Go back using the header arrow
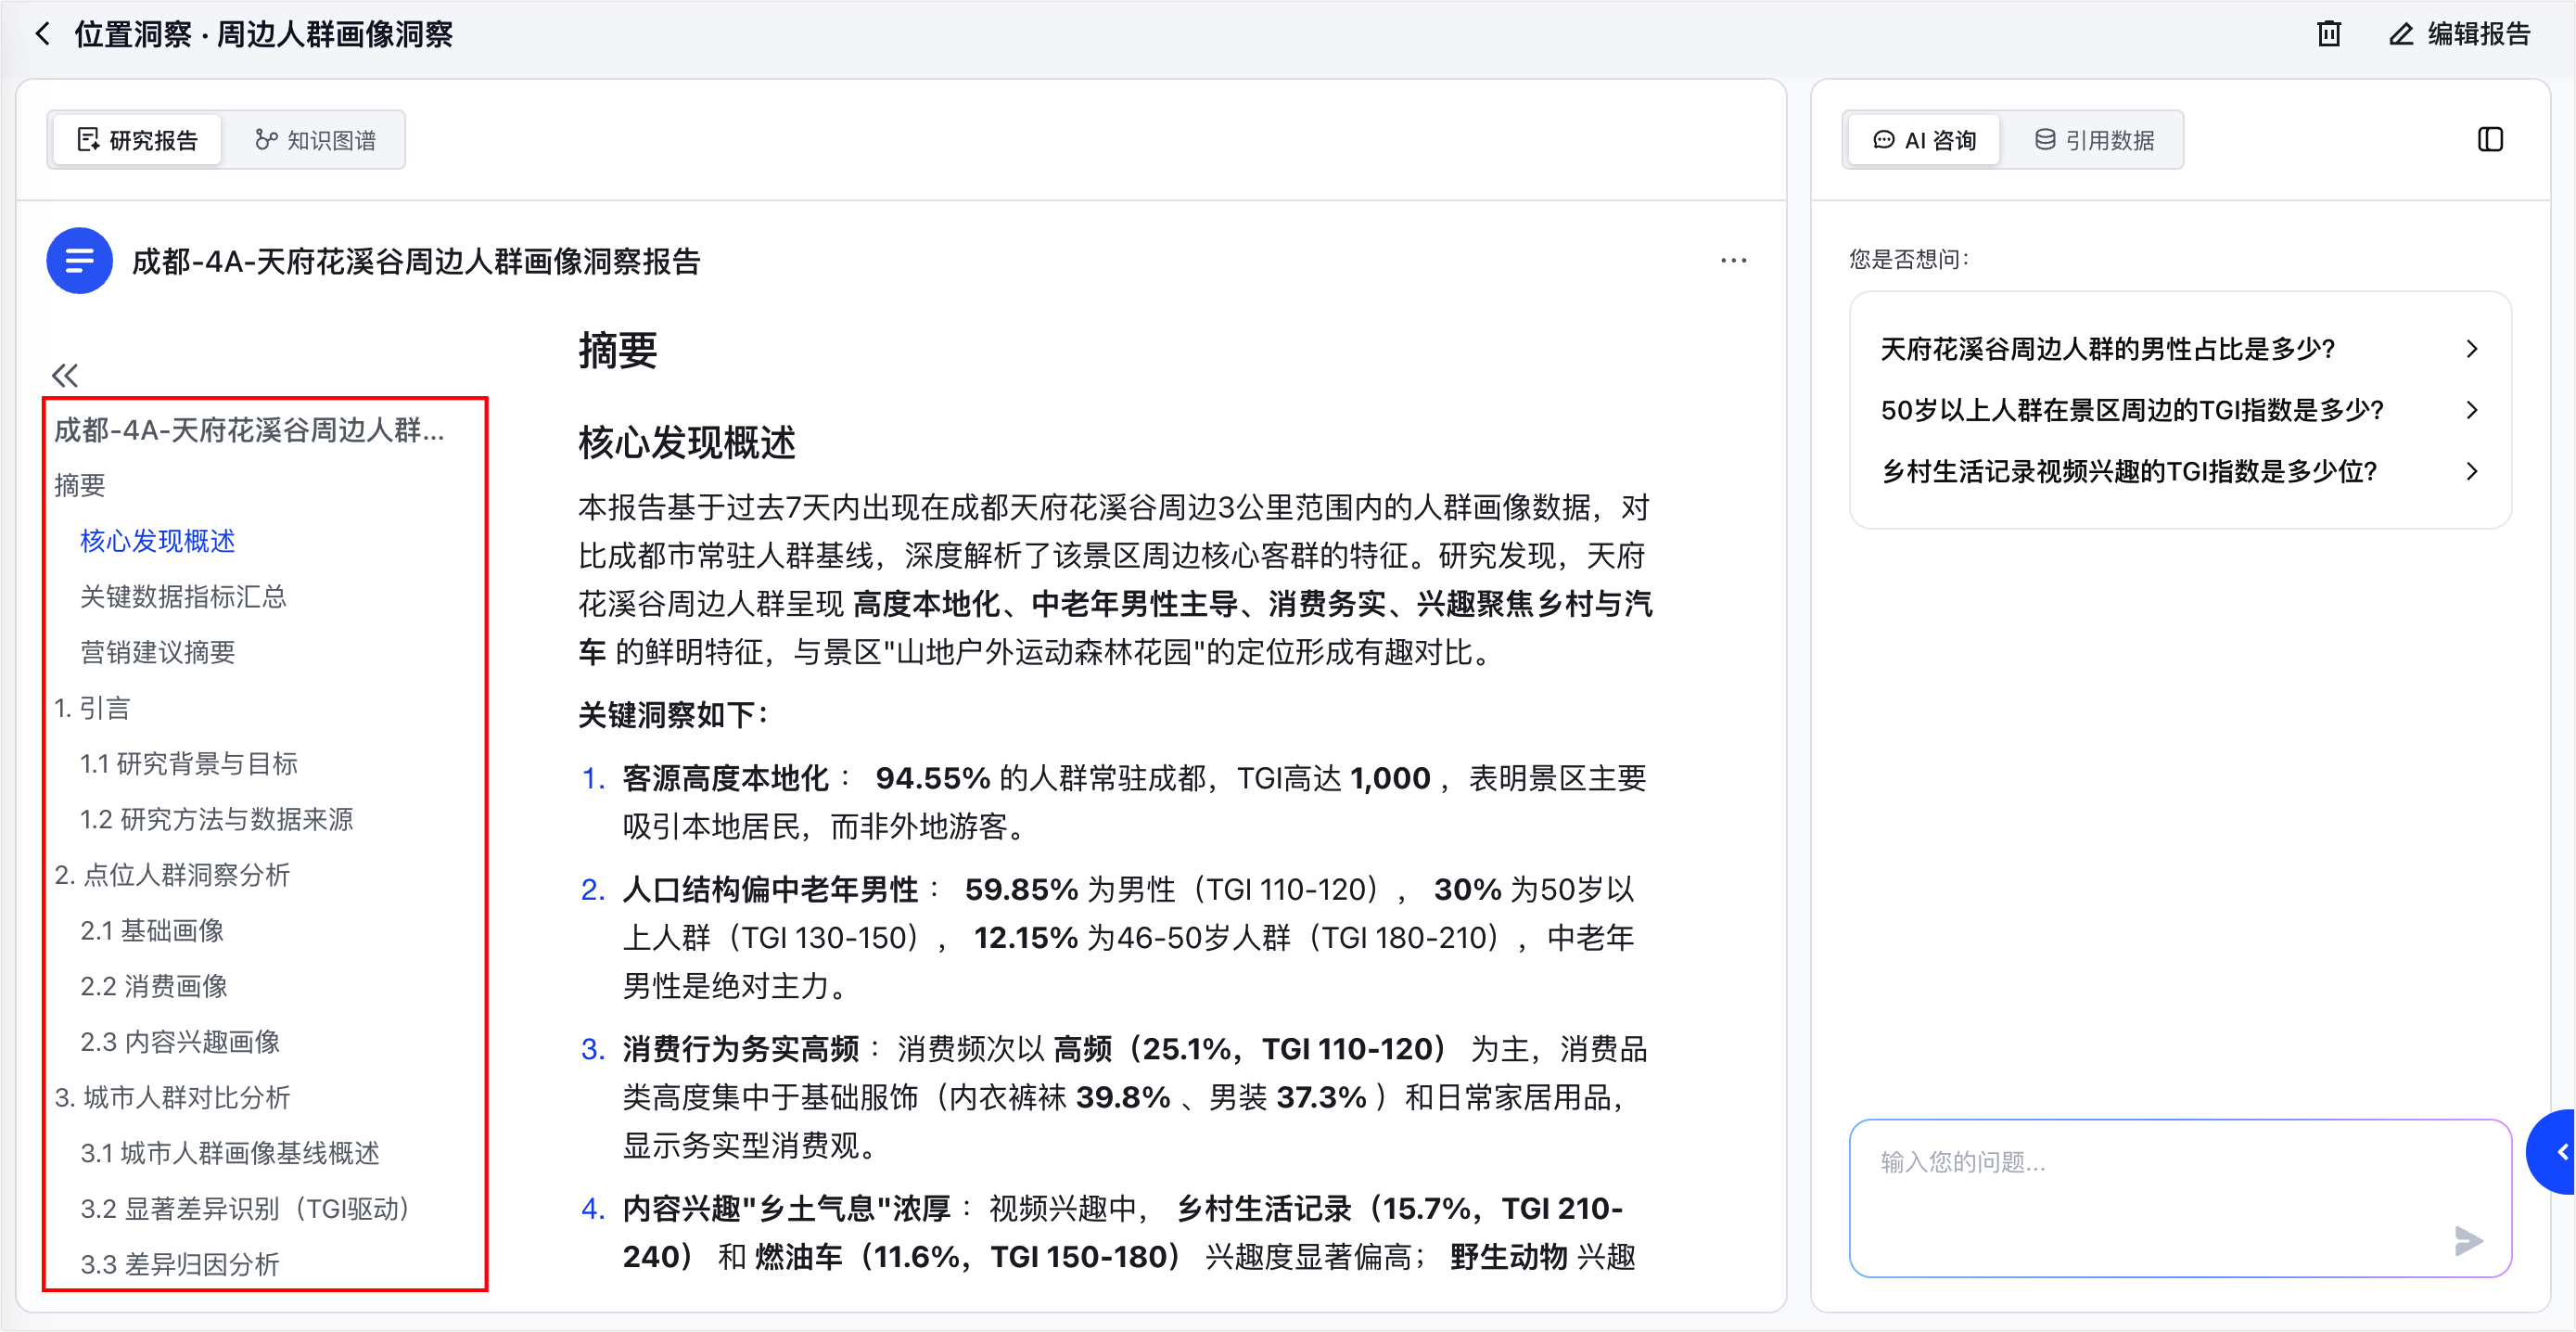The height and width of the screenshot is (1332, 2576). (x=42, y=34)
